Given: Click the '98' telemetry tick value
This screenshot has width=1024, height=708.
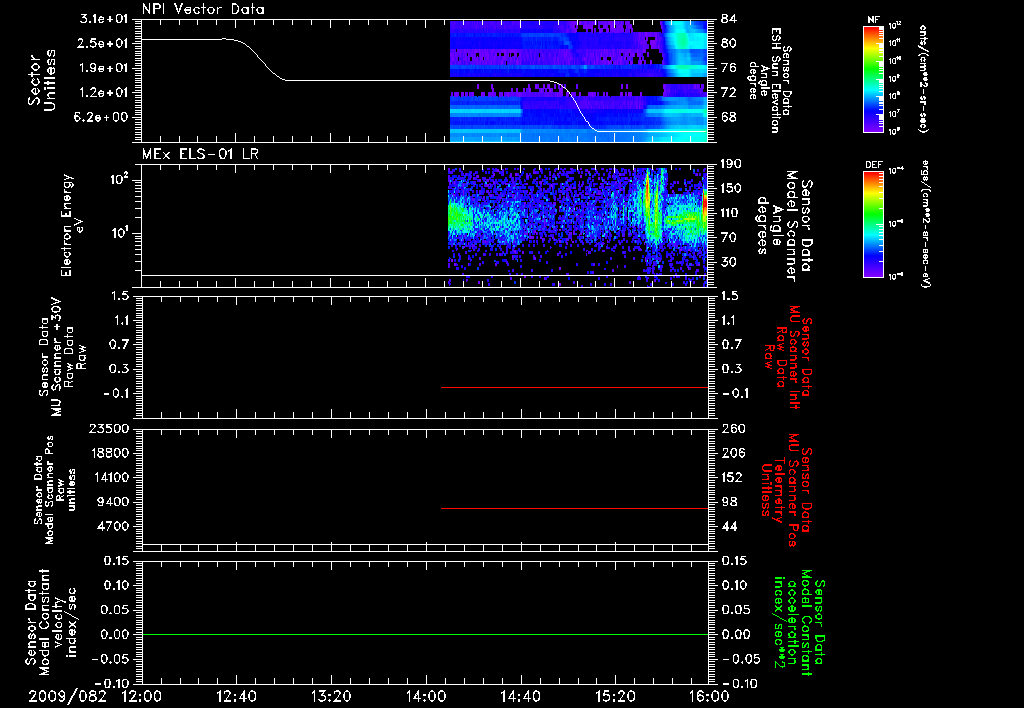Looking at the screenshot, I should (x=729, y=502).
